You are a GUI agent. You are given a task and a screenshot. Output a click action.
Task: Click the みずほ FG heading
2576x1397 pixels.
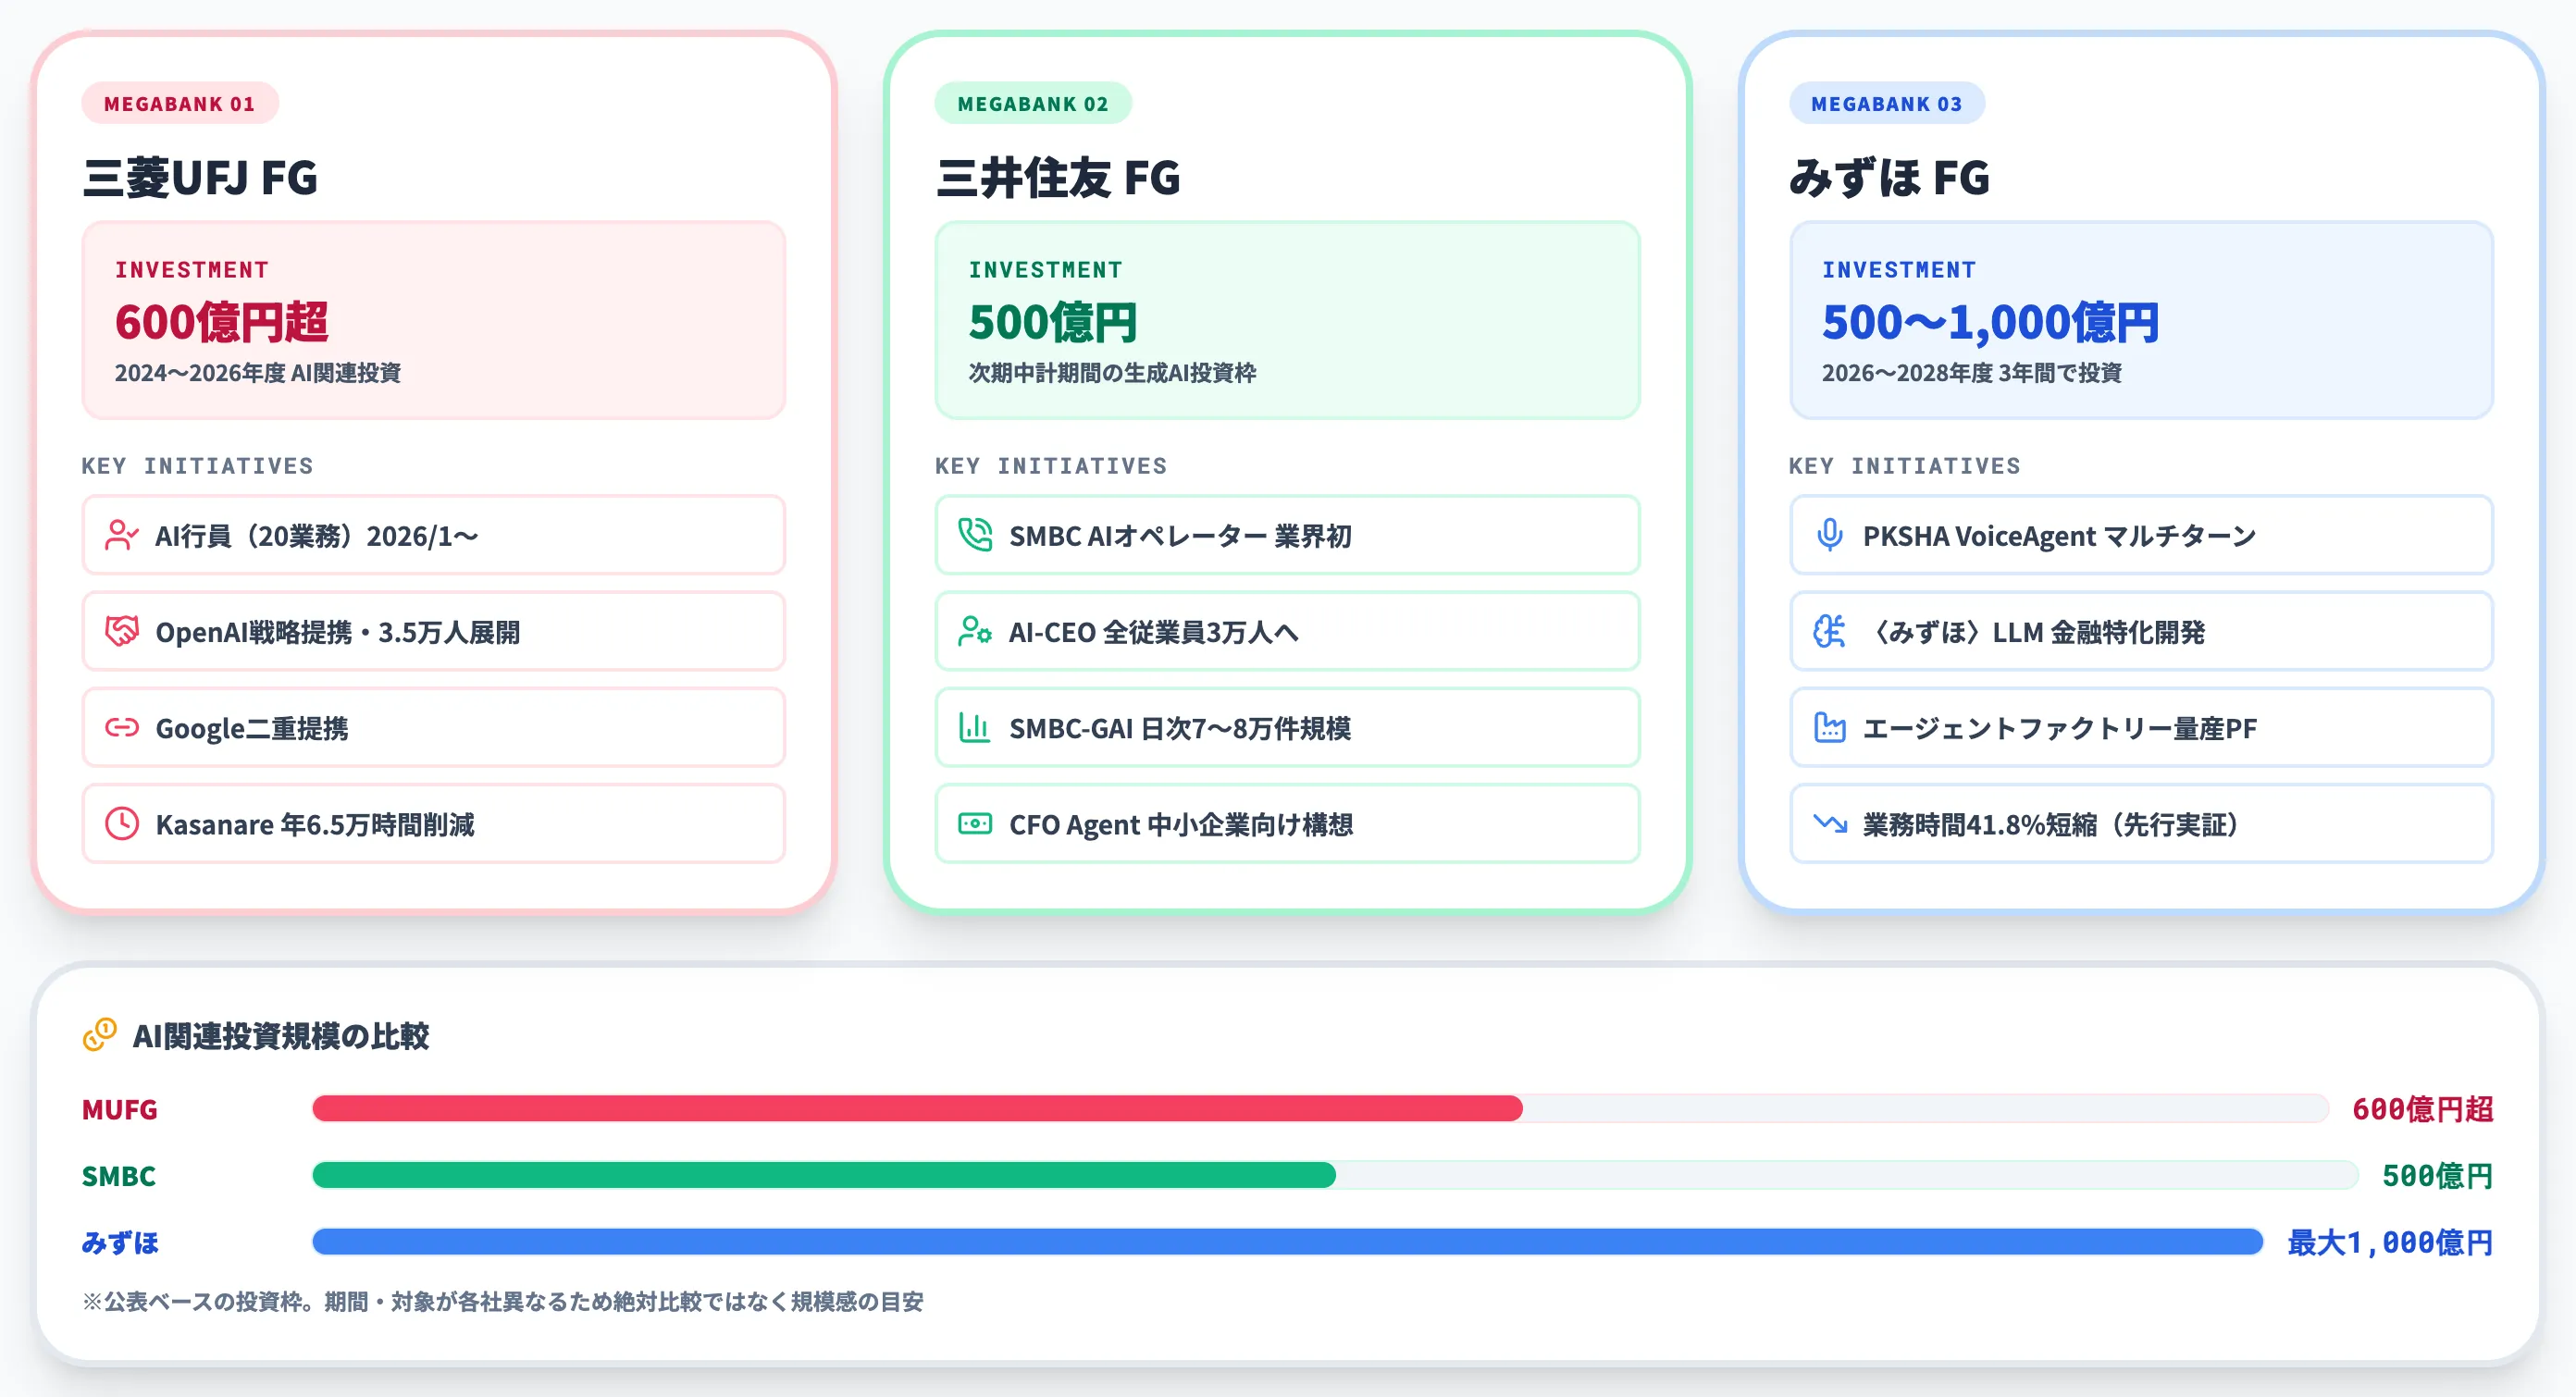[x=1889, y=178]
